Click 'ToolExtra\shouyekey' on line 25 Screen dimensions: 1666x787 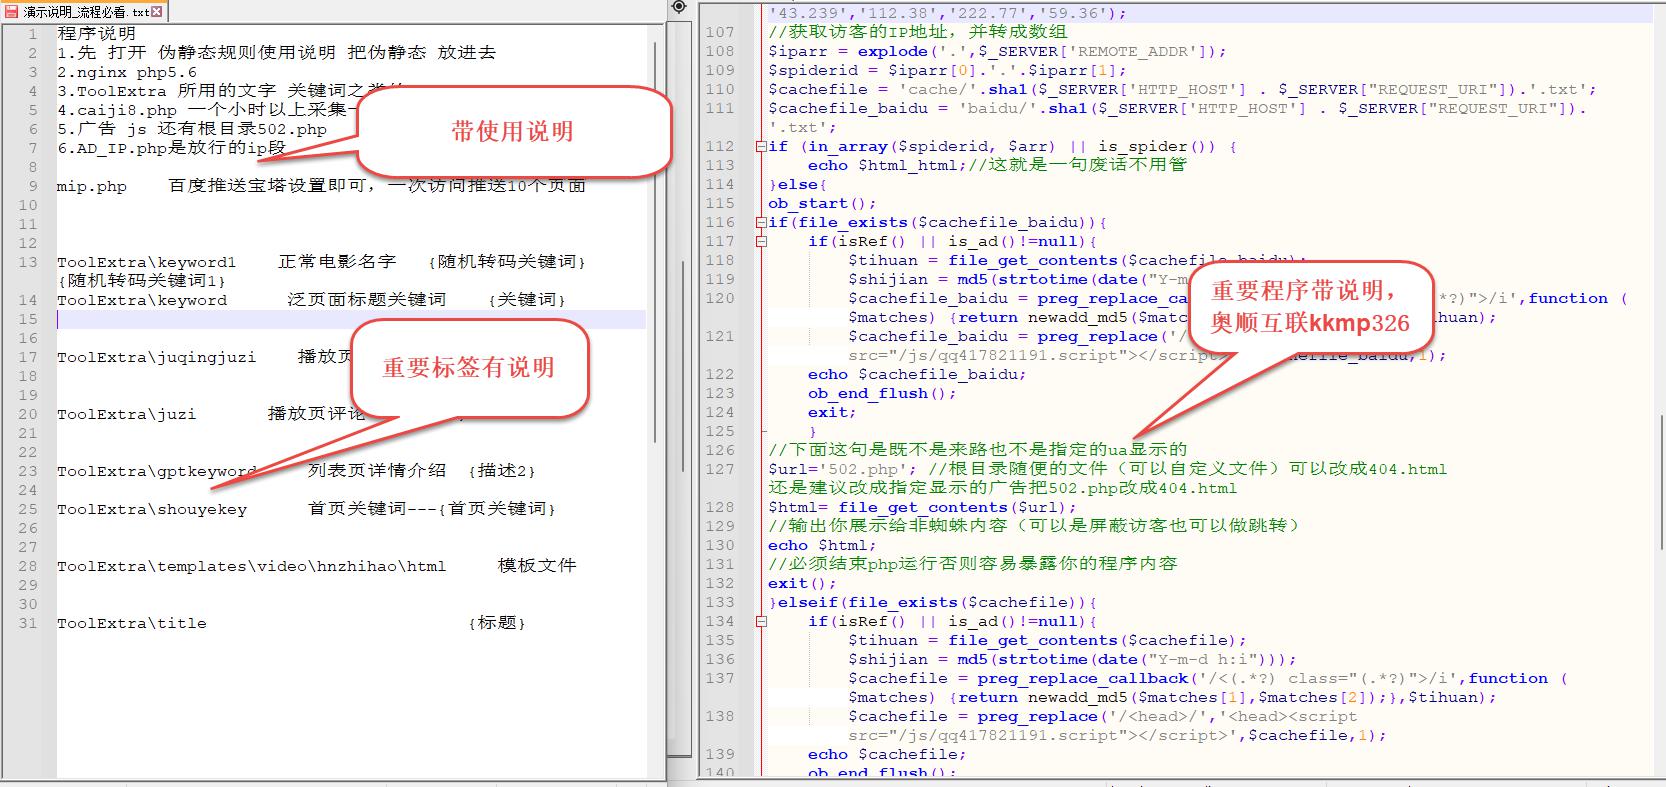coord(152,509)
